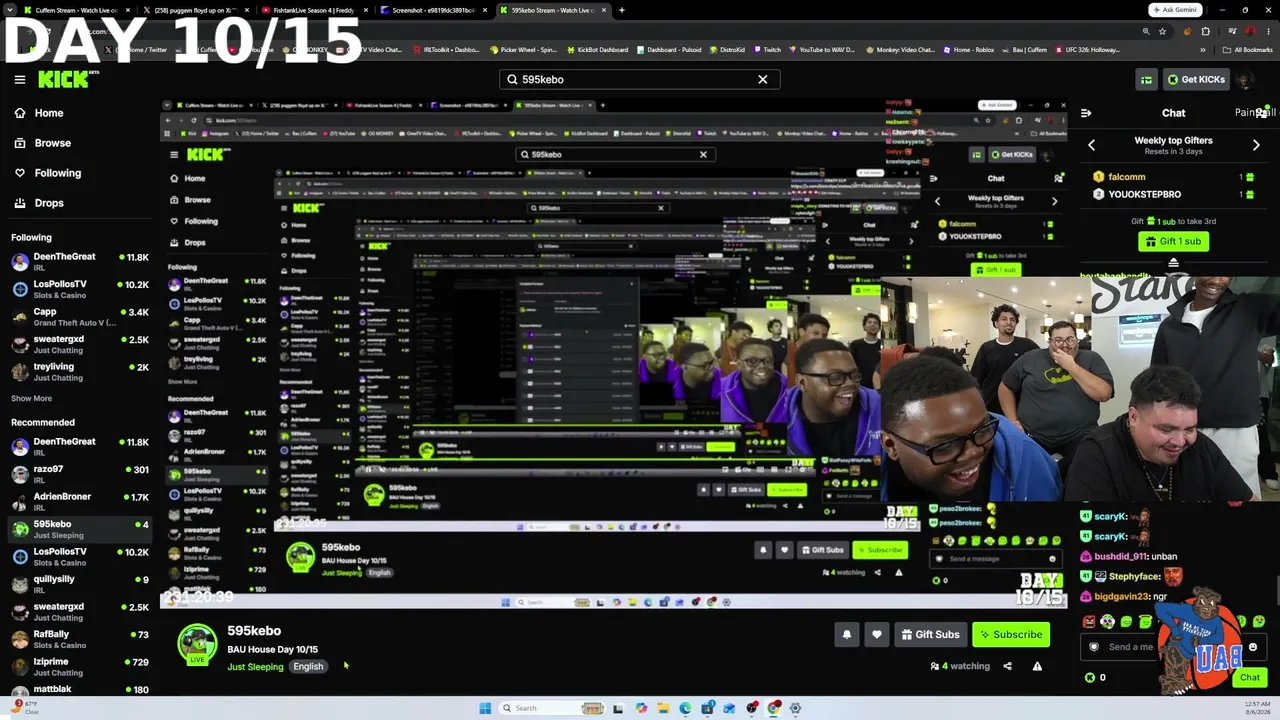
Task: Send message with green Chat button
Action: [1249, 677]
